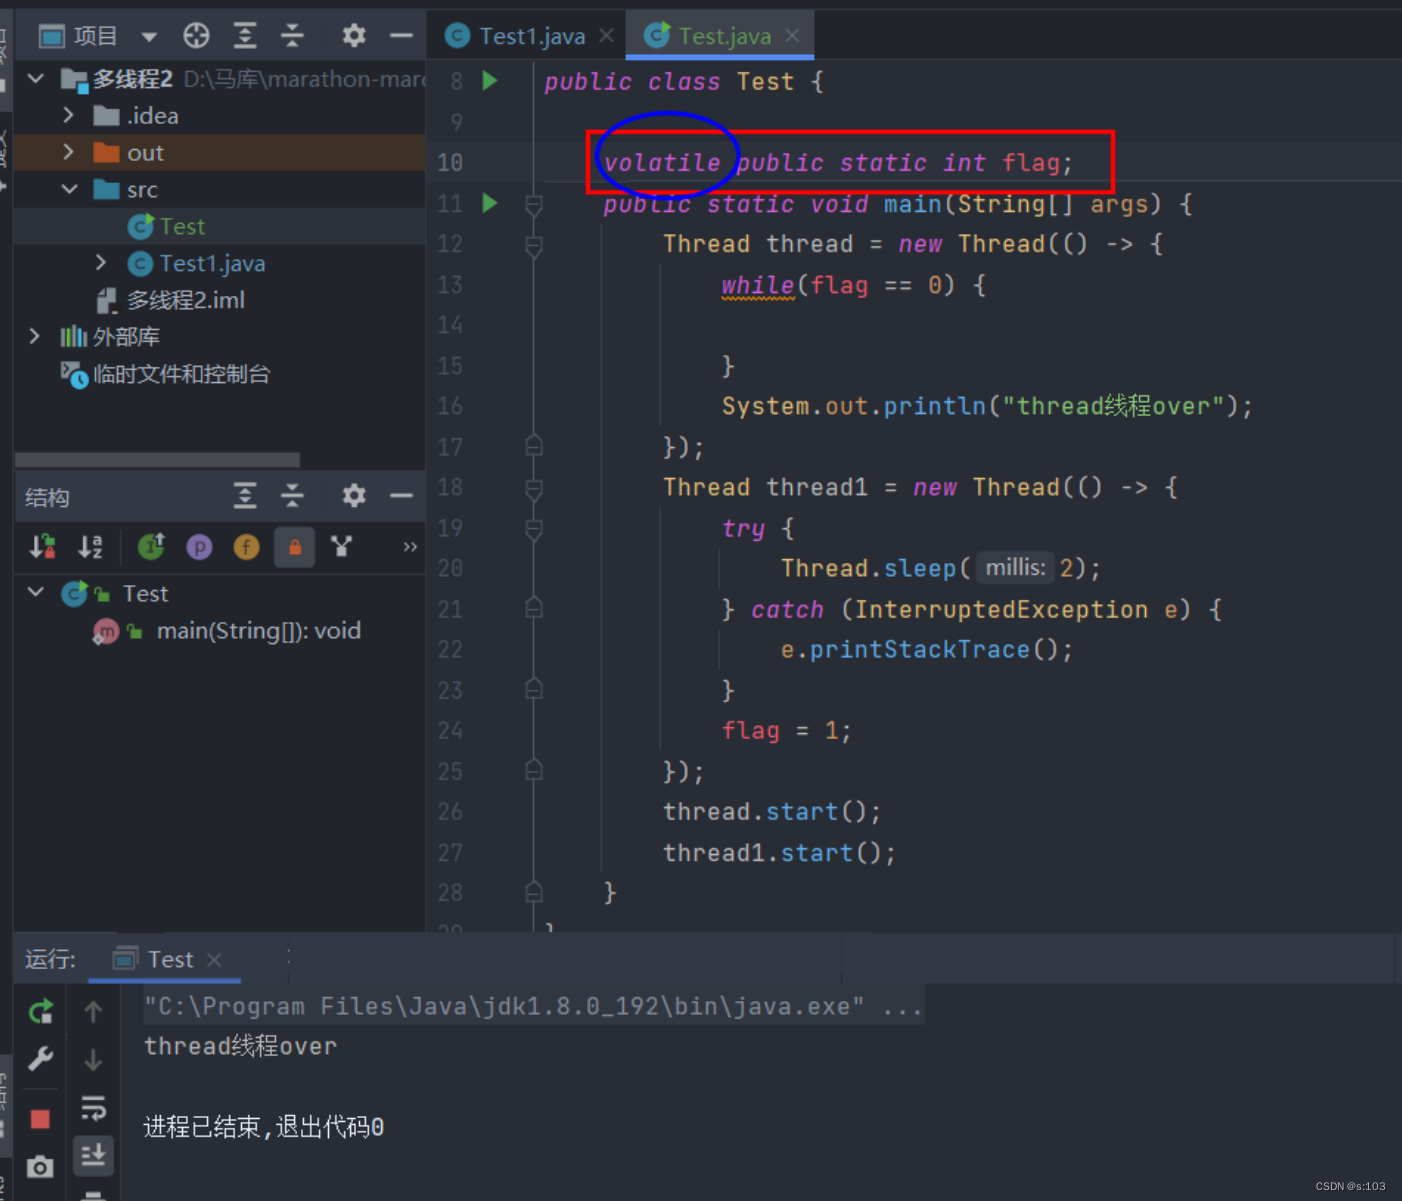1402x1201 pixels.
Task: Collapse all in Structure panel toolbar
Action: (292, 496)
